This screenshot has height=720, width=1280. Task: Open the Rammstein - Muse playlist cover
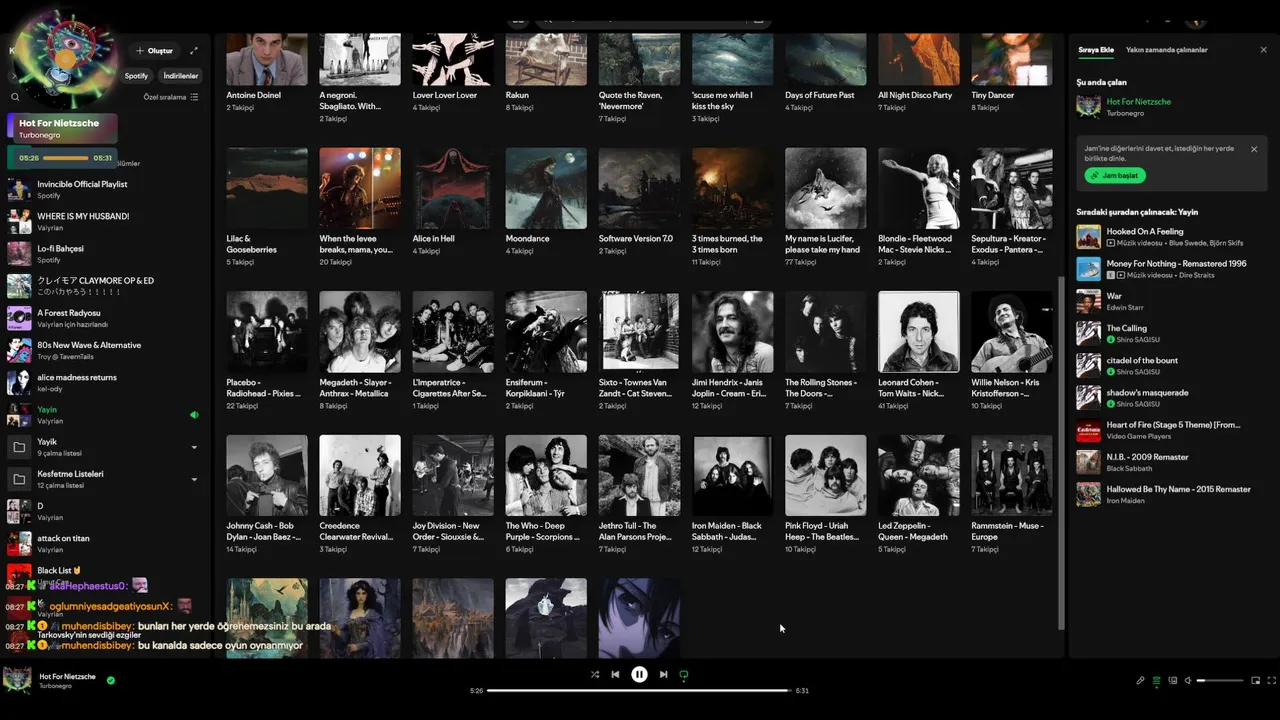coord(1011,475)
